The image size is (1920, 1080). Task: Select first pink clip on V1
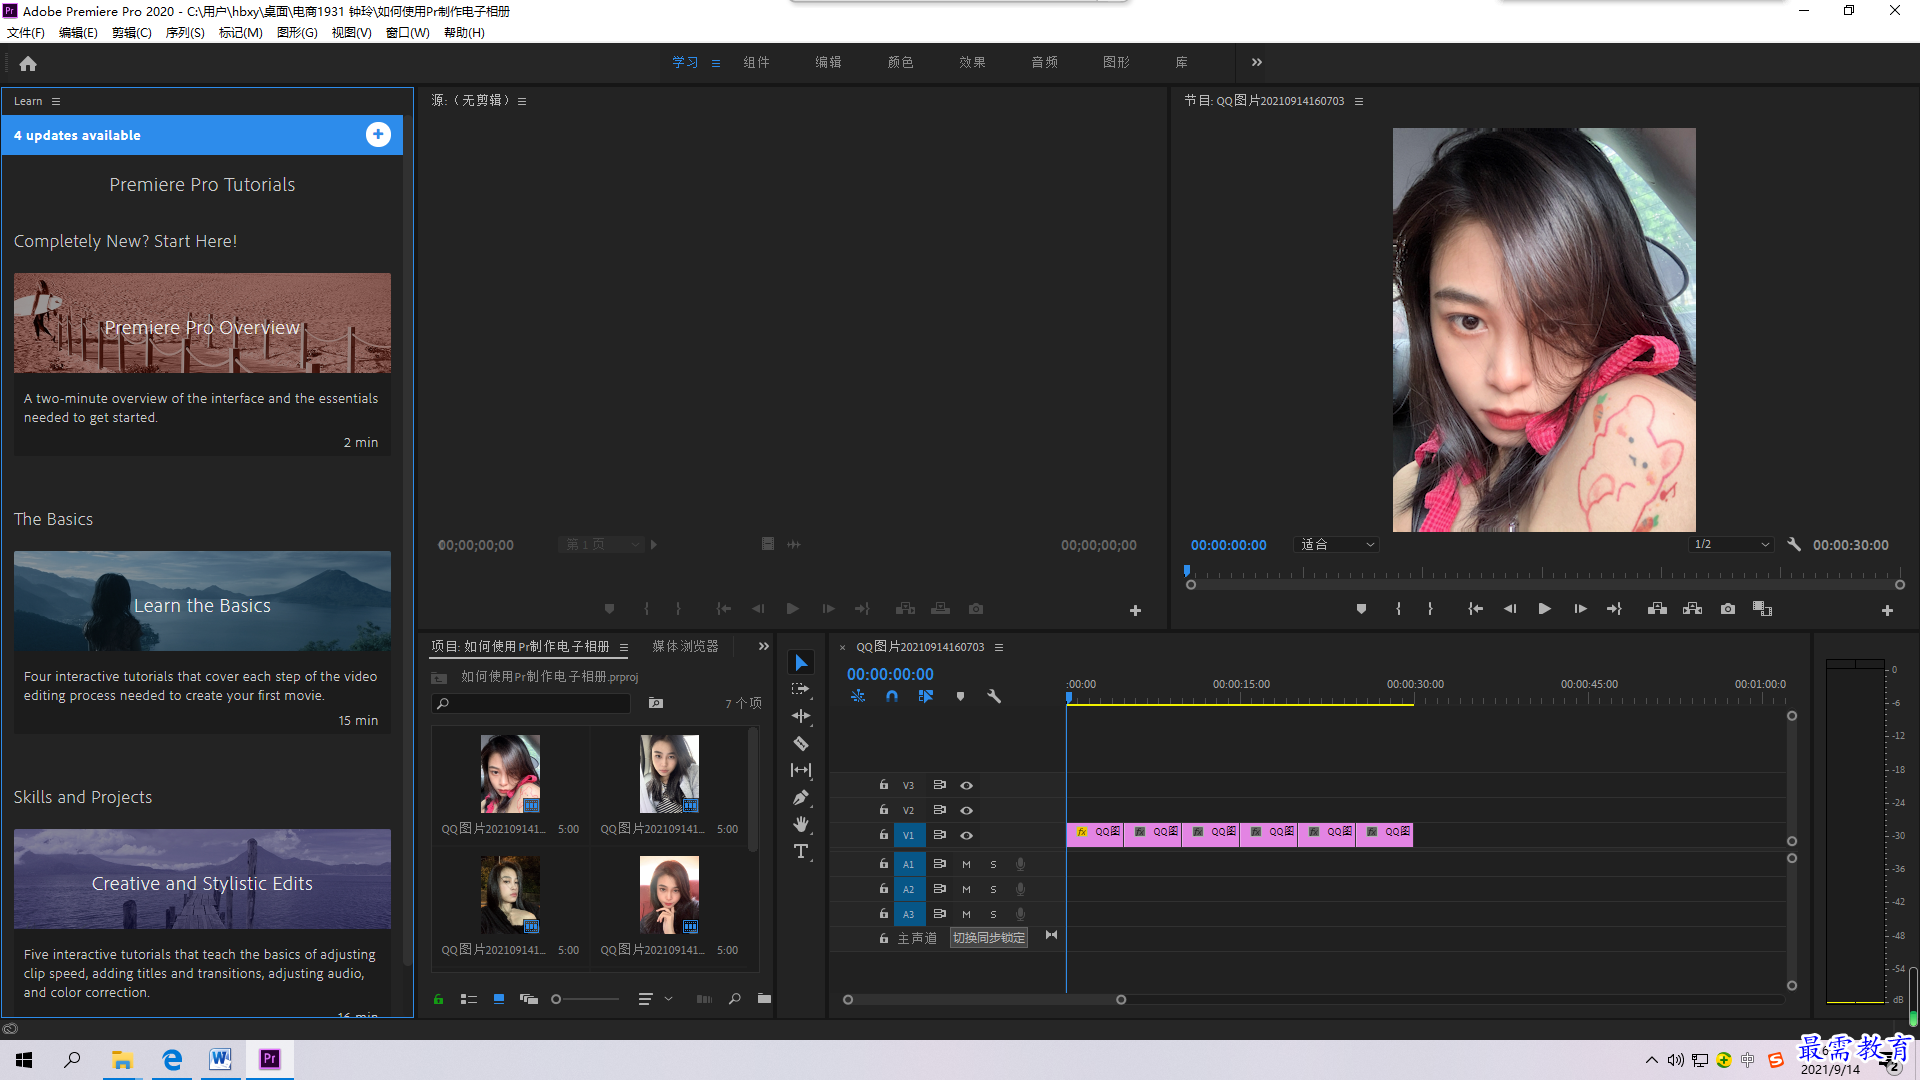(1095, 834)
